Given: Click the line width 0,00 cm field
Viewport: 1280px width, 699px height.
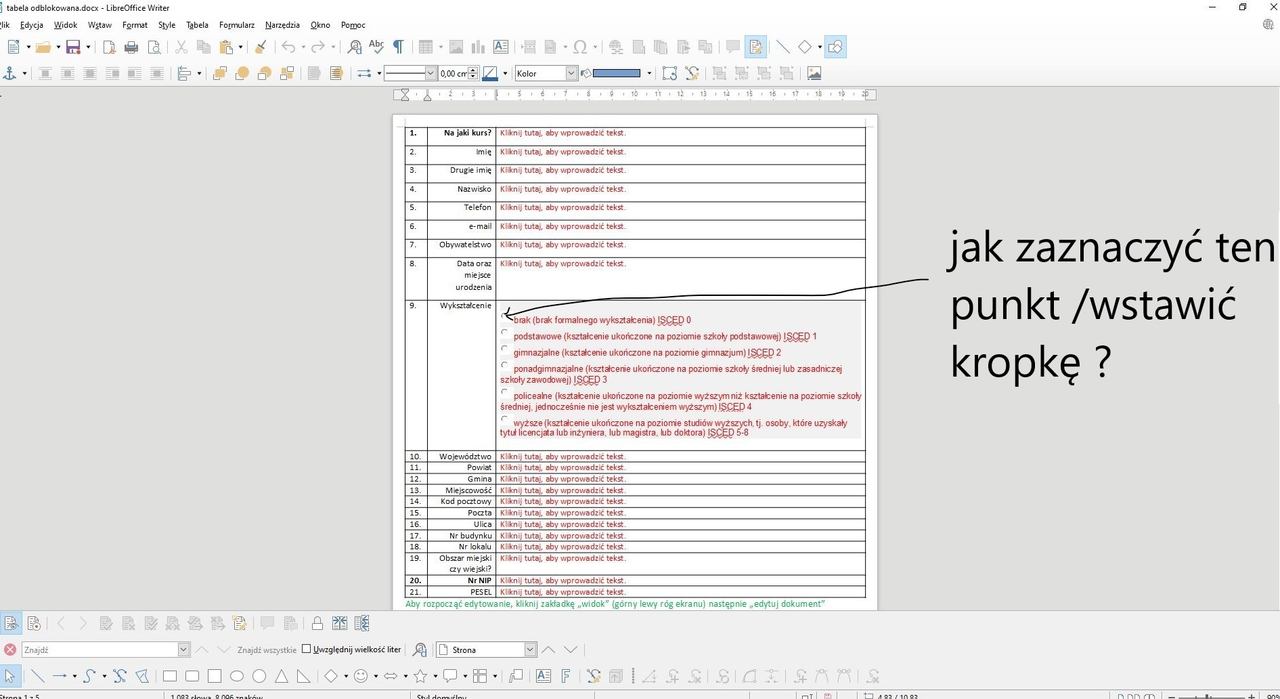Looking at the screenshot, I should click(x=454, y=73).
